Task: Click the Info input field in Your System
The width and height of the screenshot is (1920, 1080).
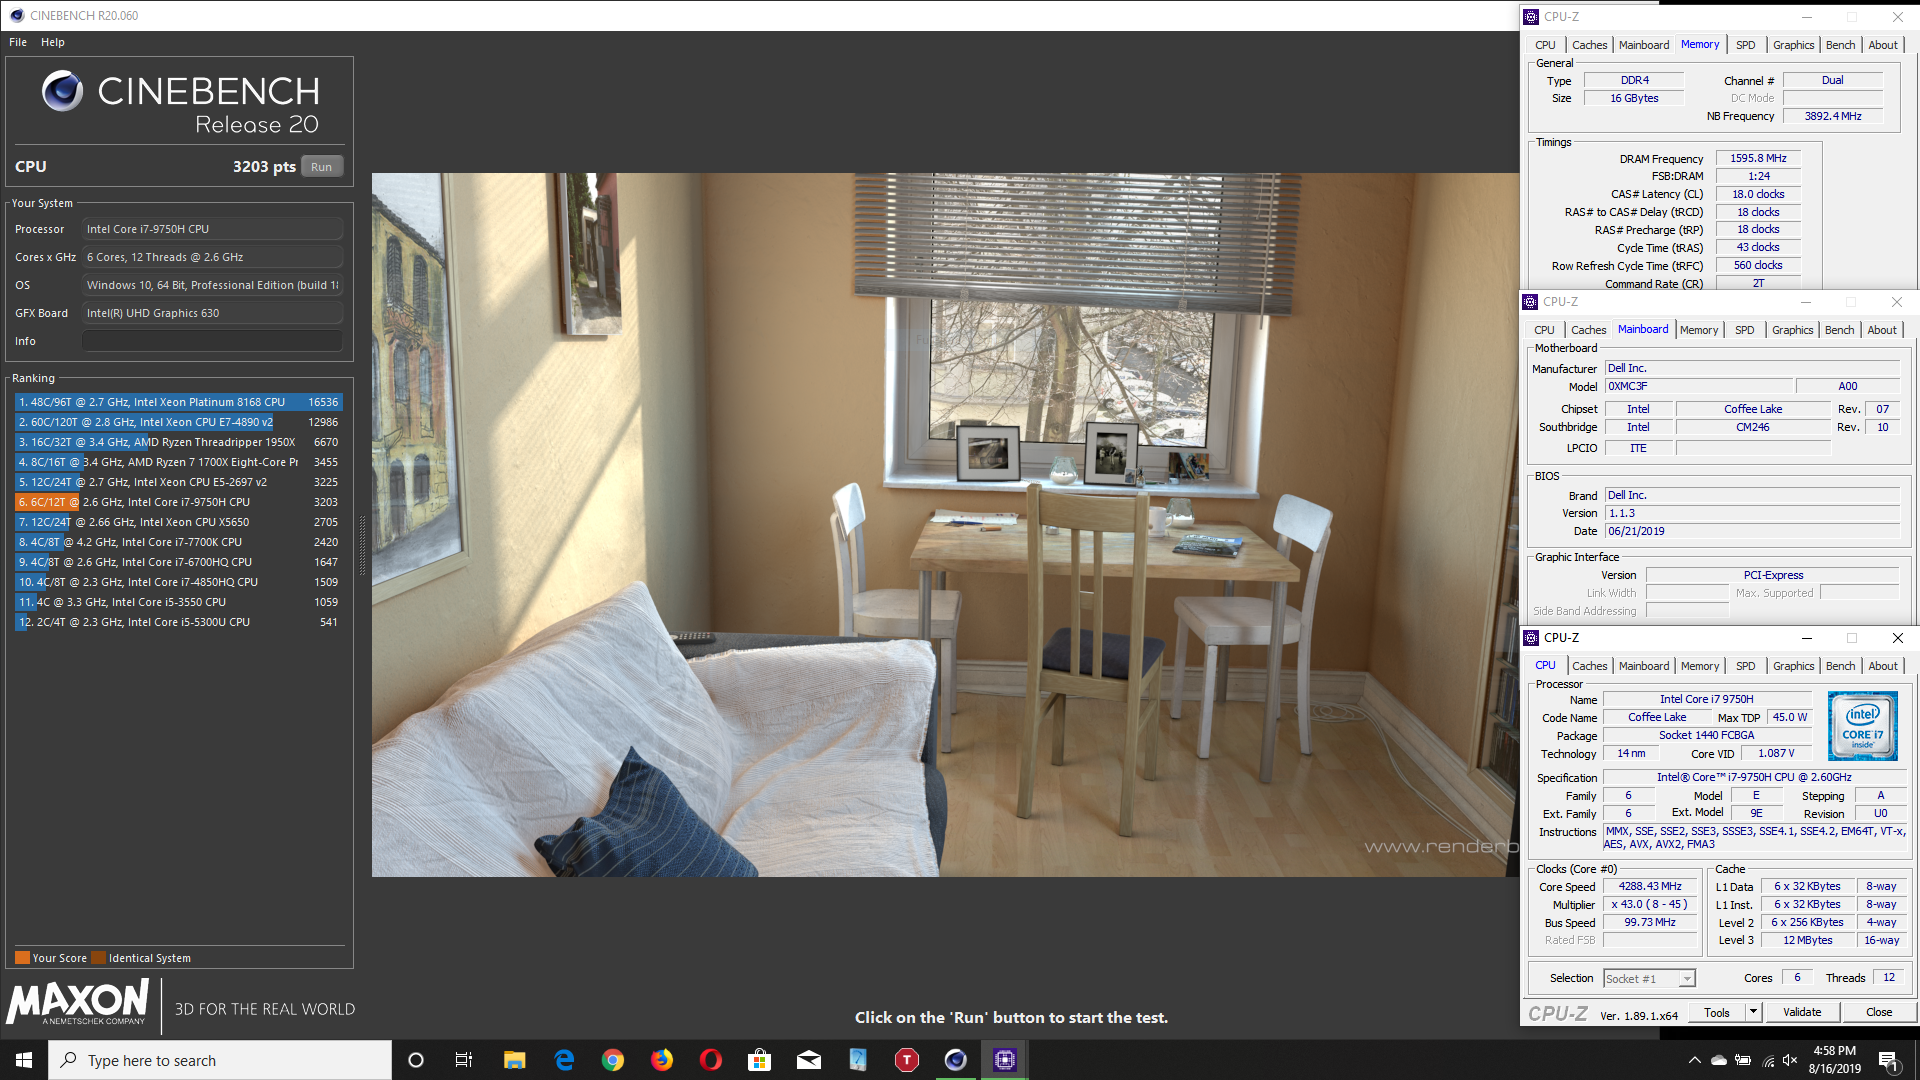Action: [x=212, y=341]
